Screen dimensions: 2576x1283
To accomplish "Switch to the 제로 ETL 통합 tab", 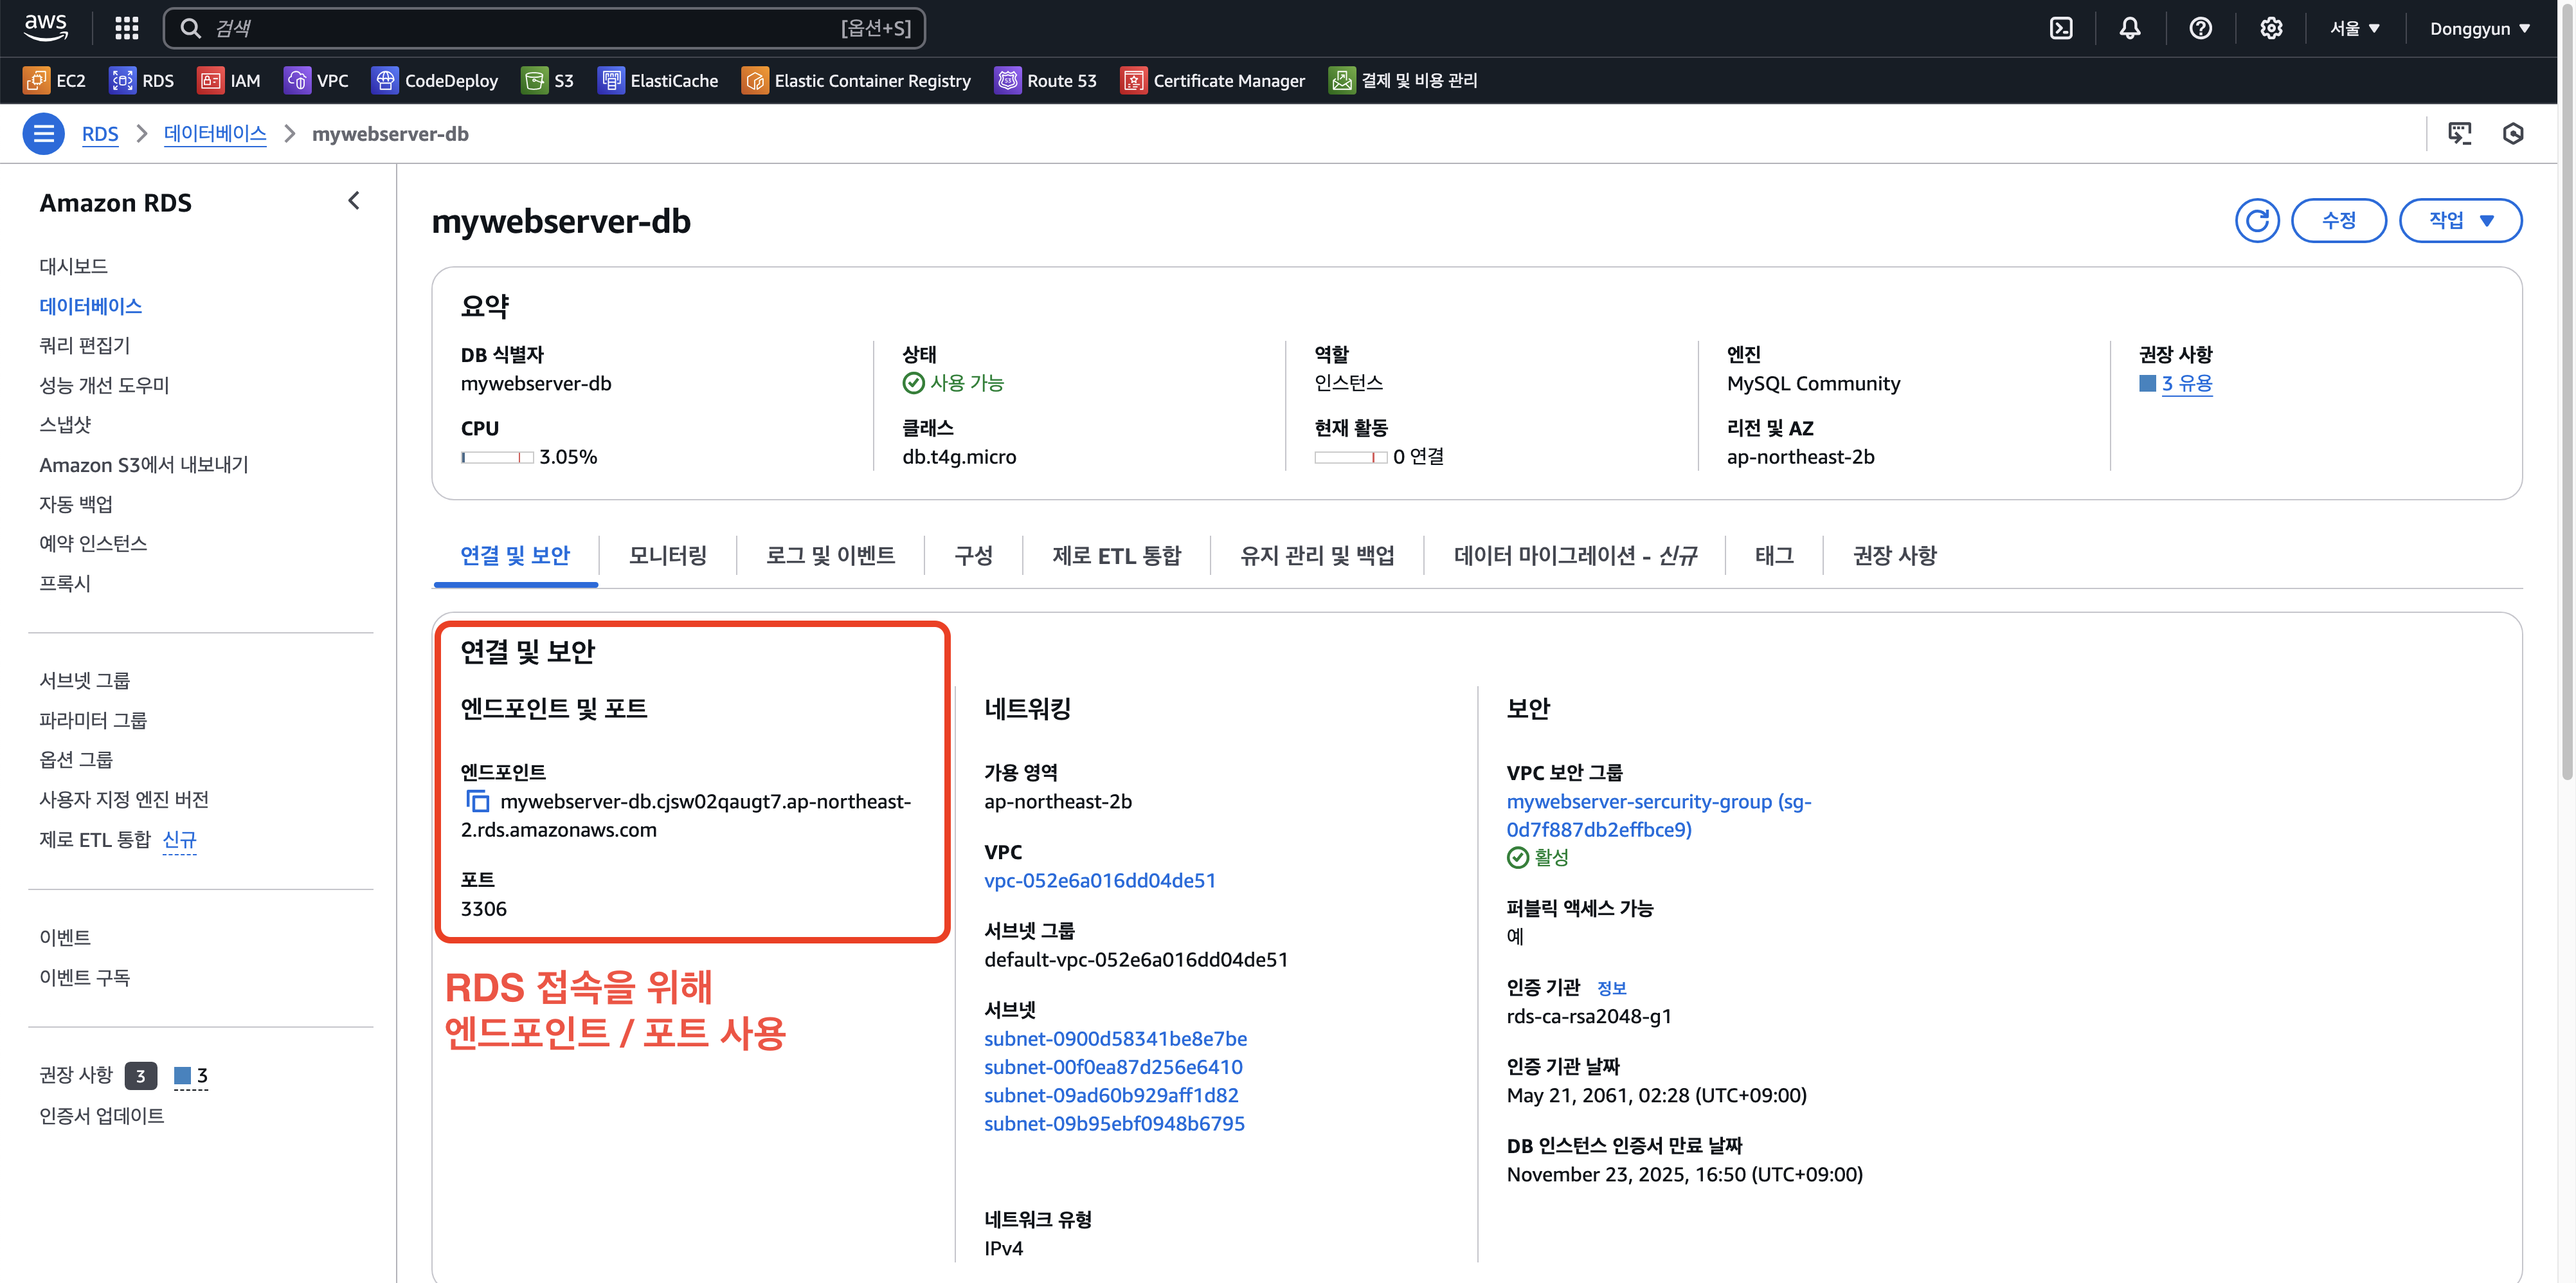I will pyautogui.click(x=1116, y=555).
